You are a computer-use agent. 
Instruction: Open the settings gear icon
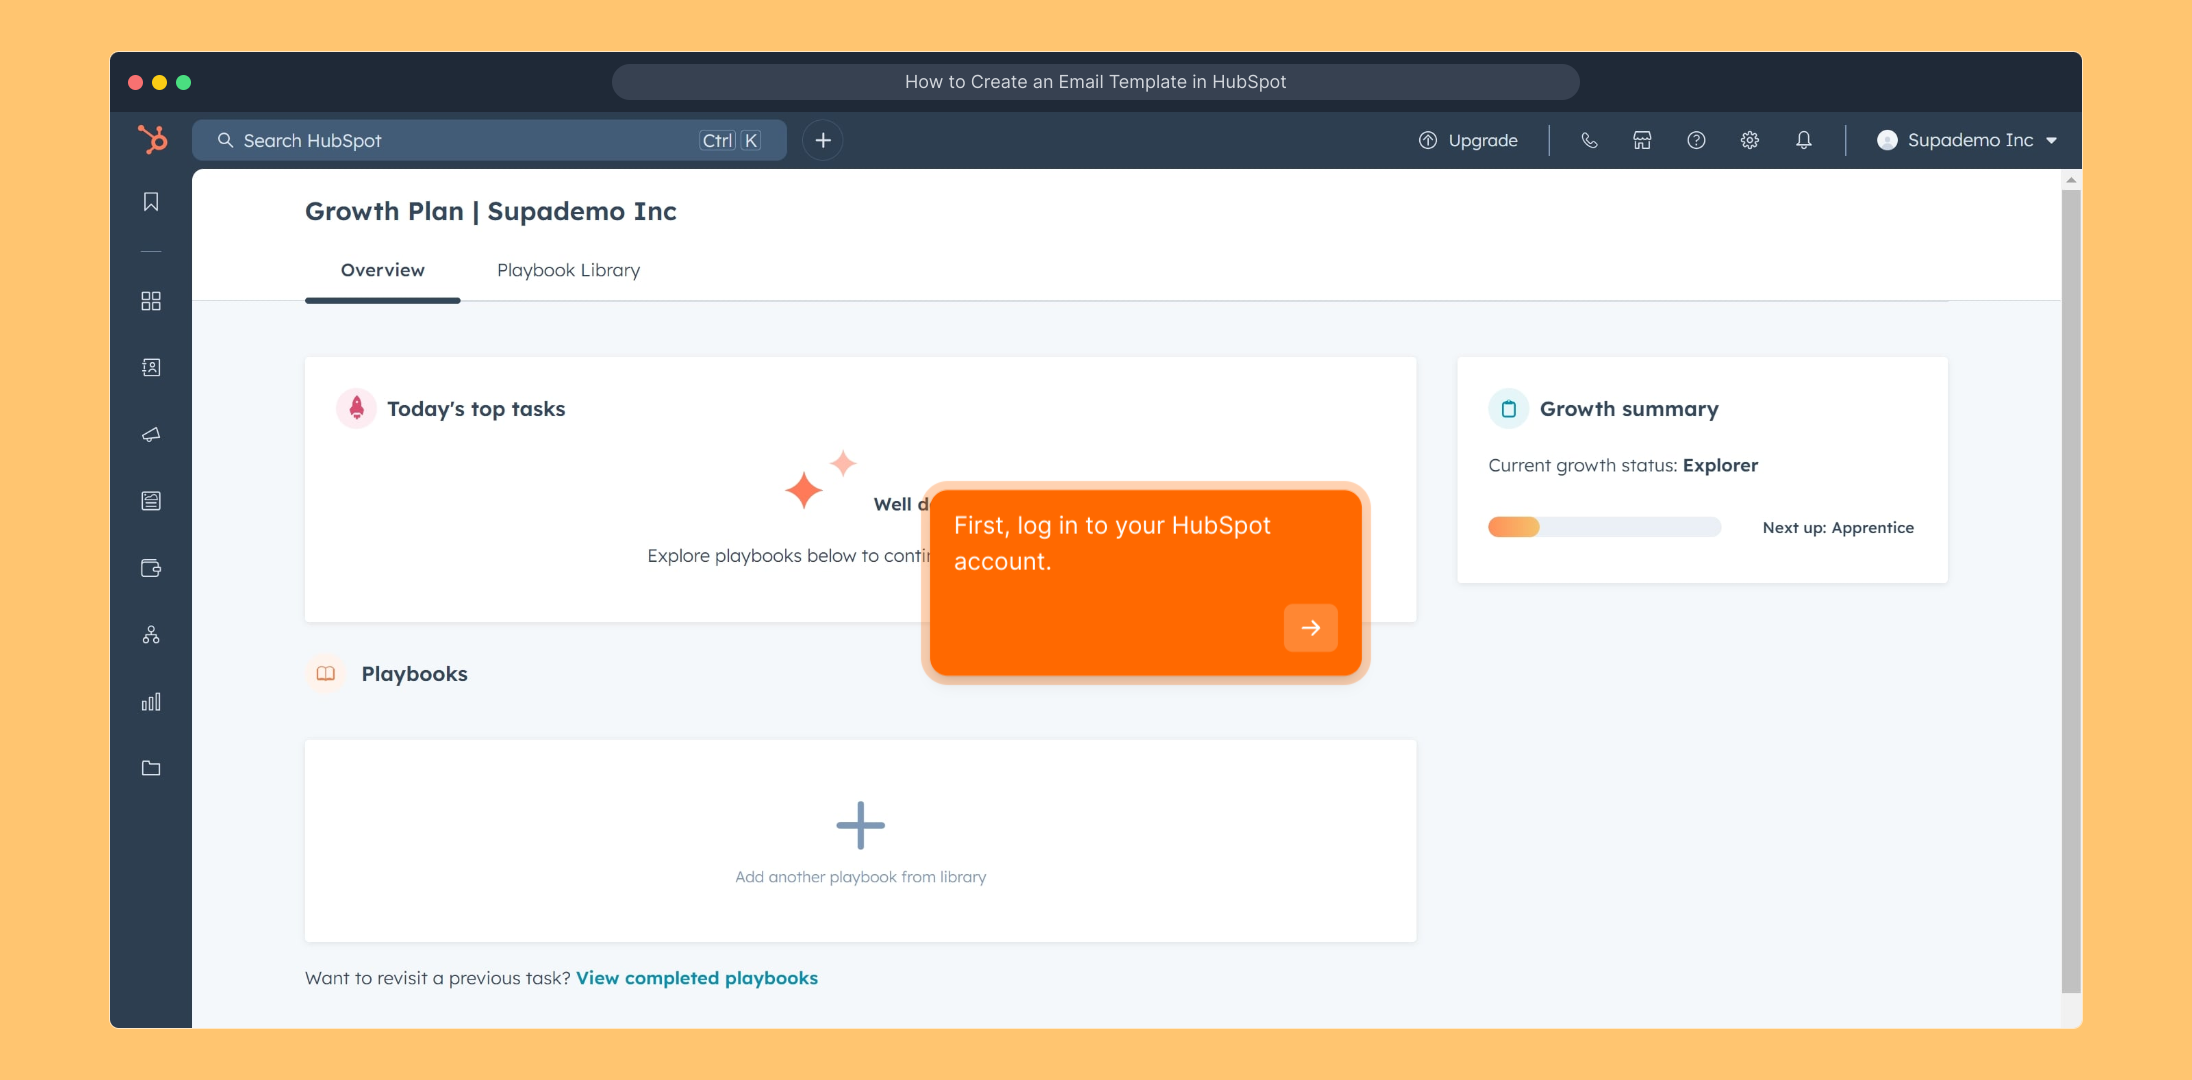1749,140
